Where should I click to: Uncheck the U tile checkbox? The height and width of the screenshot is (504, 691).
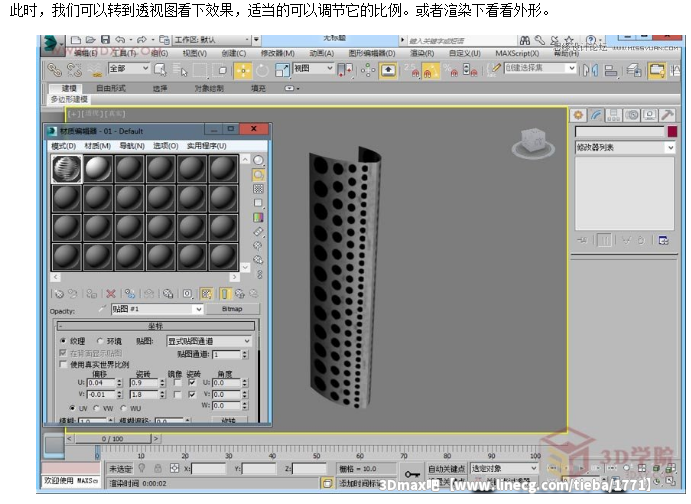click(192, 383)
